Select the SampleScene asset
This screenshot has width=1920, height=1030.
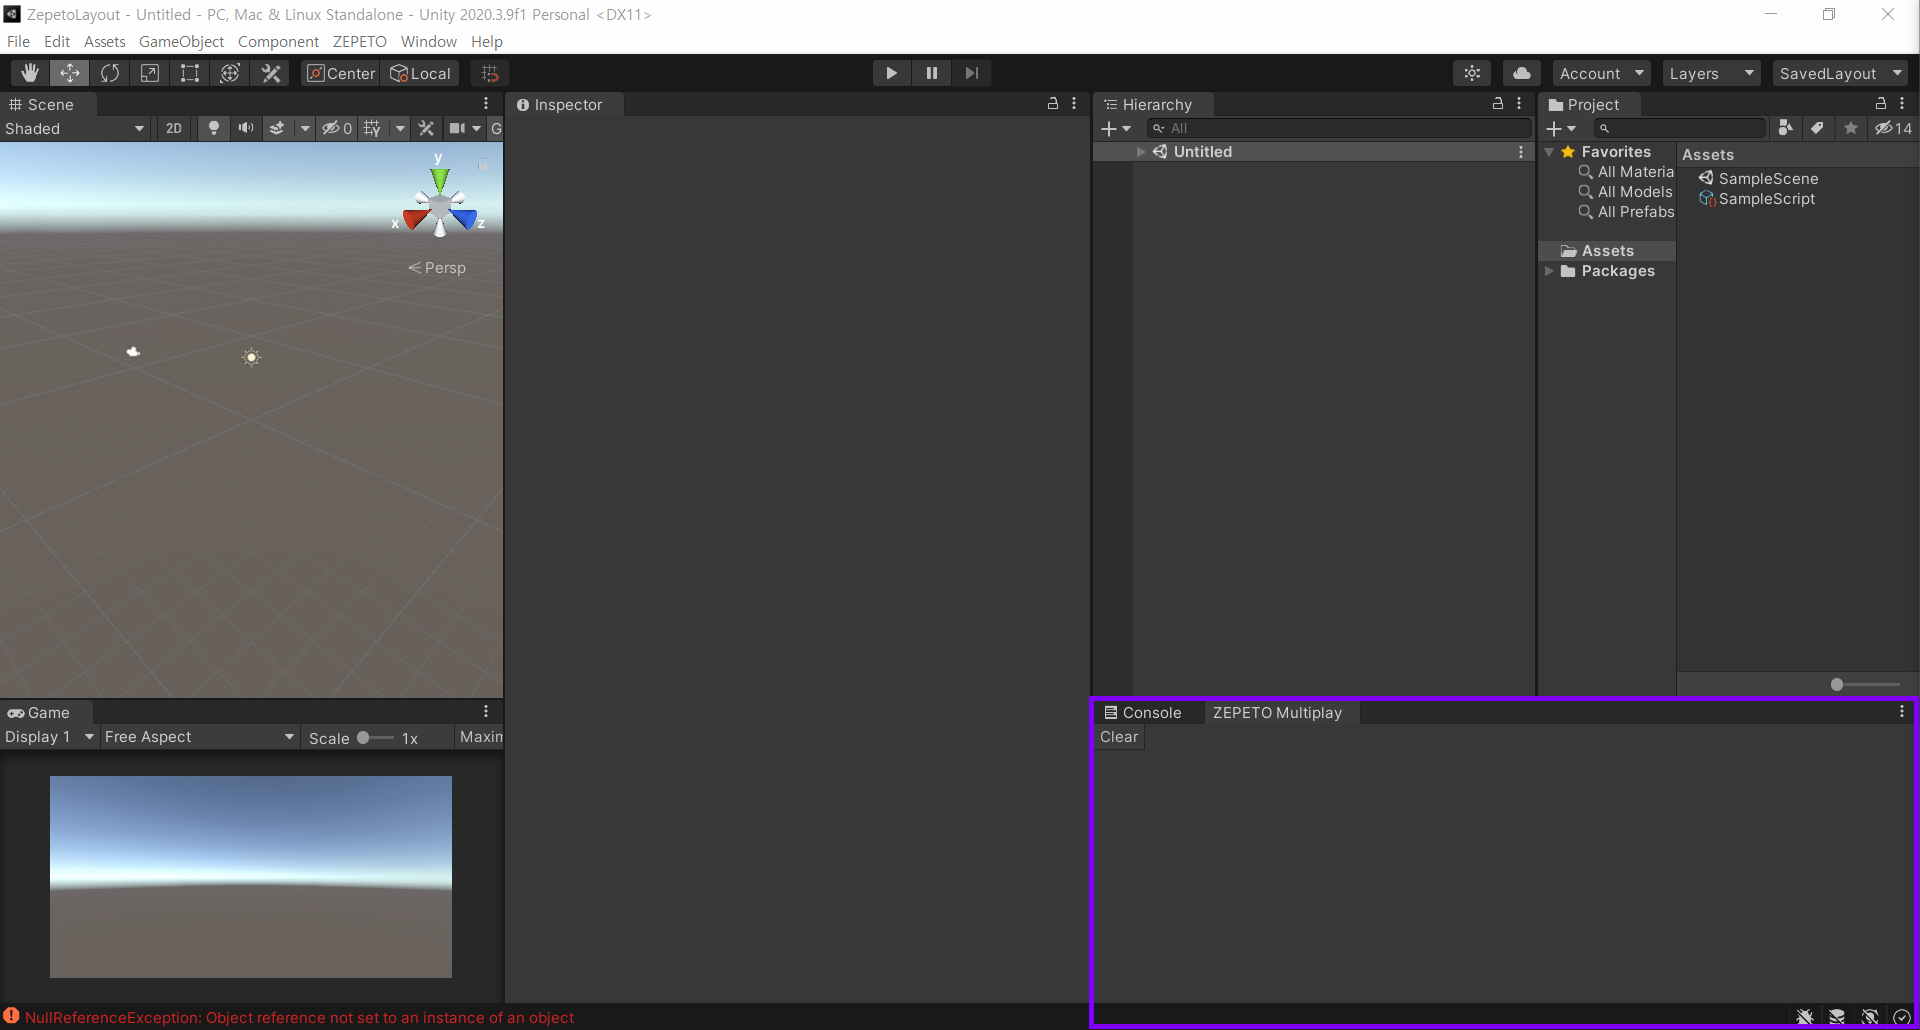click(1759, 179)
